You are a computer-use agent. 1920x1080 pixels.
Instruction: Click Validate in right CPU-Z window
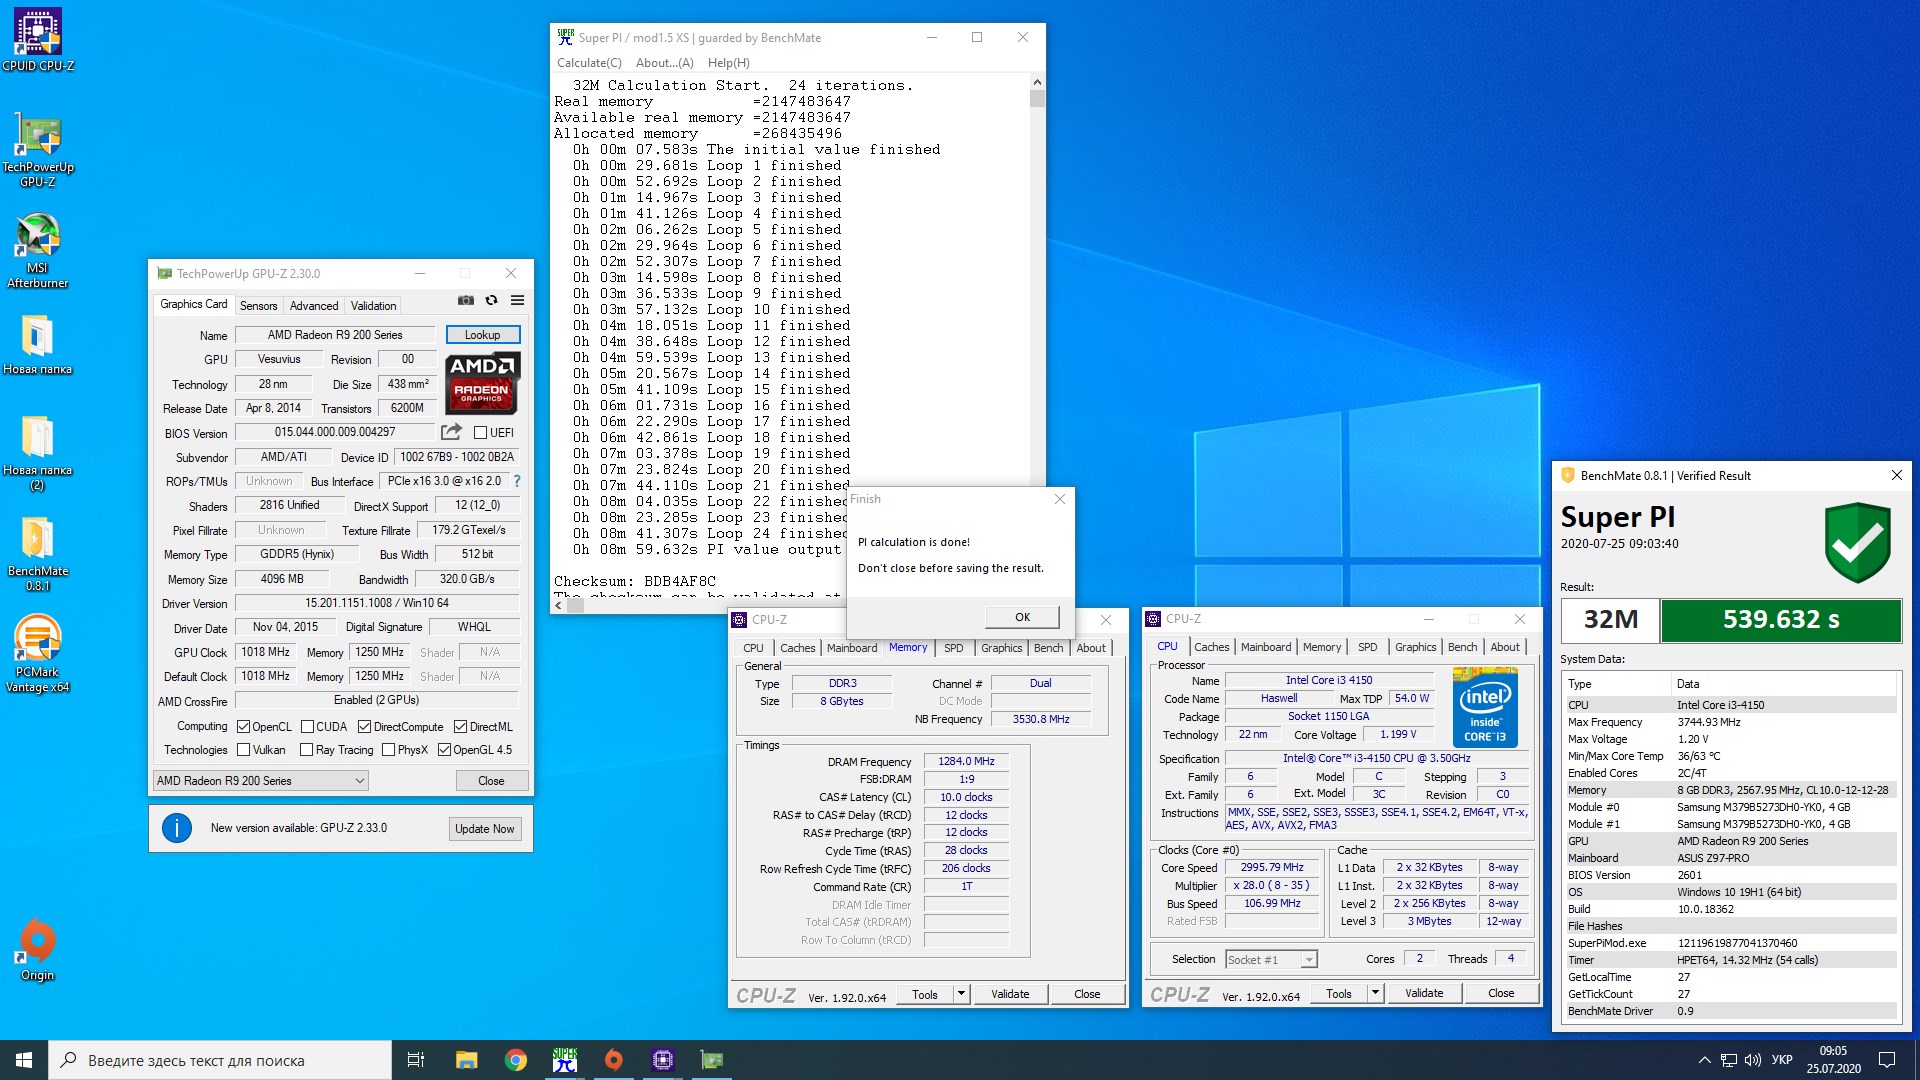(1424, 994)
